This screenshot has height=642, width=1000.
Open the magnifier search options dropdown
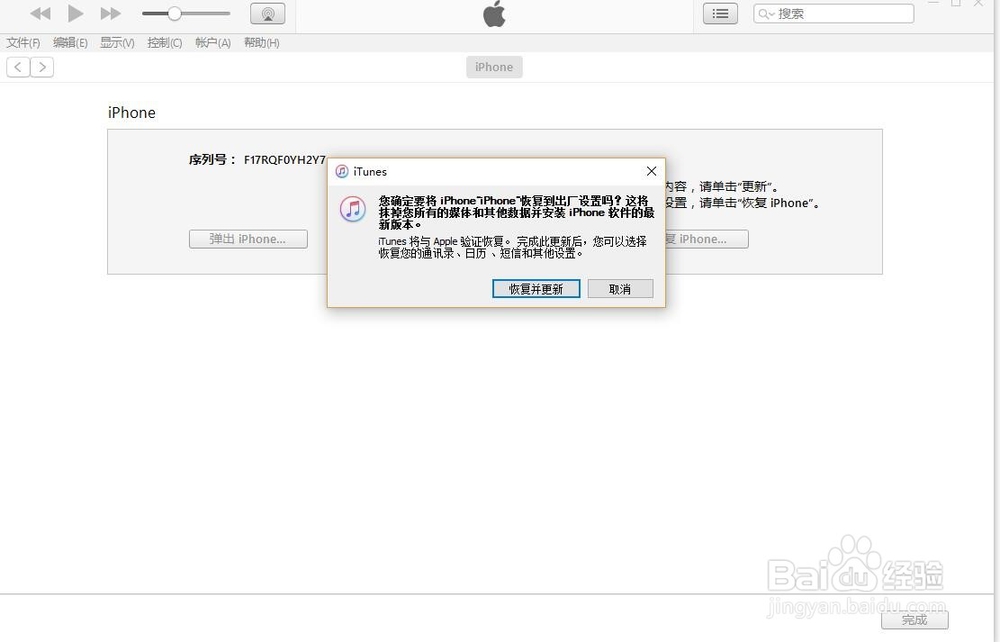coord(766,13)
